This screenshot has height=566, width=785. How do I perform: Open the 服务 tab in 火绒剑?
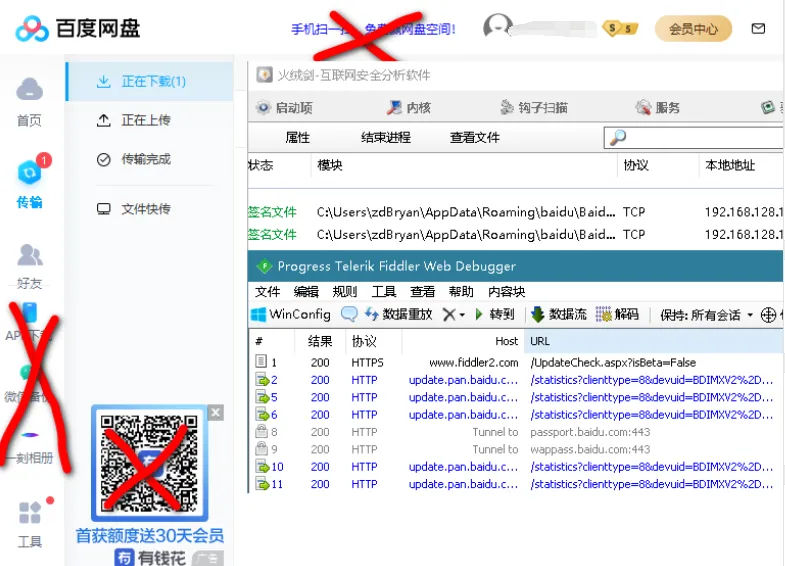(x=657, y=108)
